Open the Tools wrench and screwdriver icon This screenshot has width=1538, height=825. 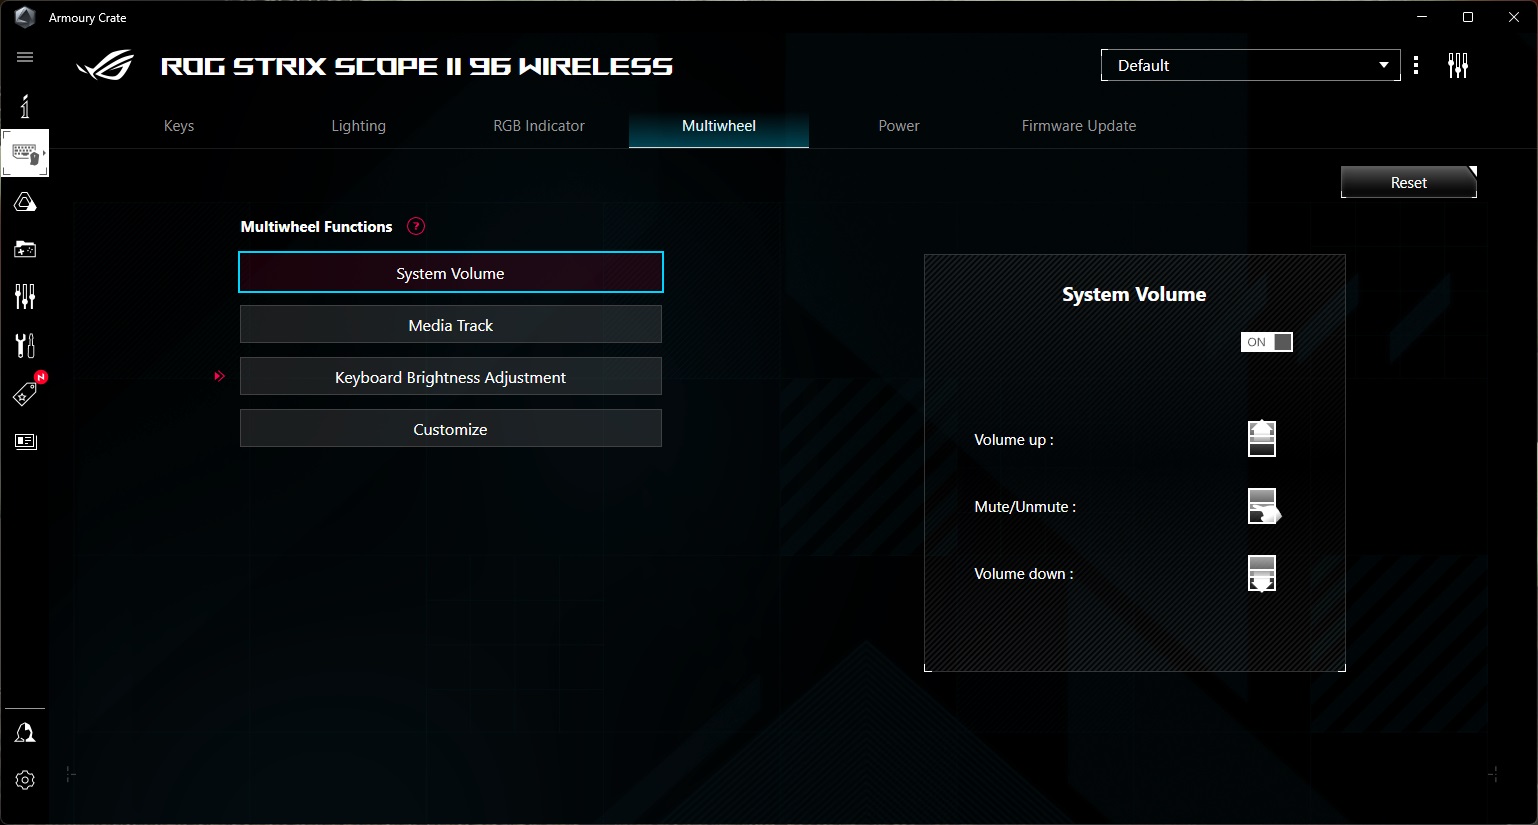point(25,345)
